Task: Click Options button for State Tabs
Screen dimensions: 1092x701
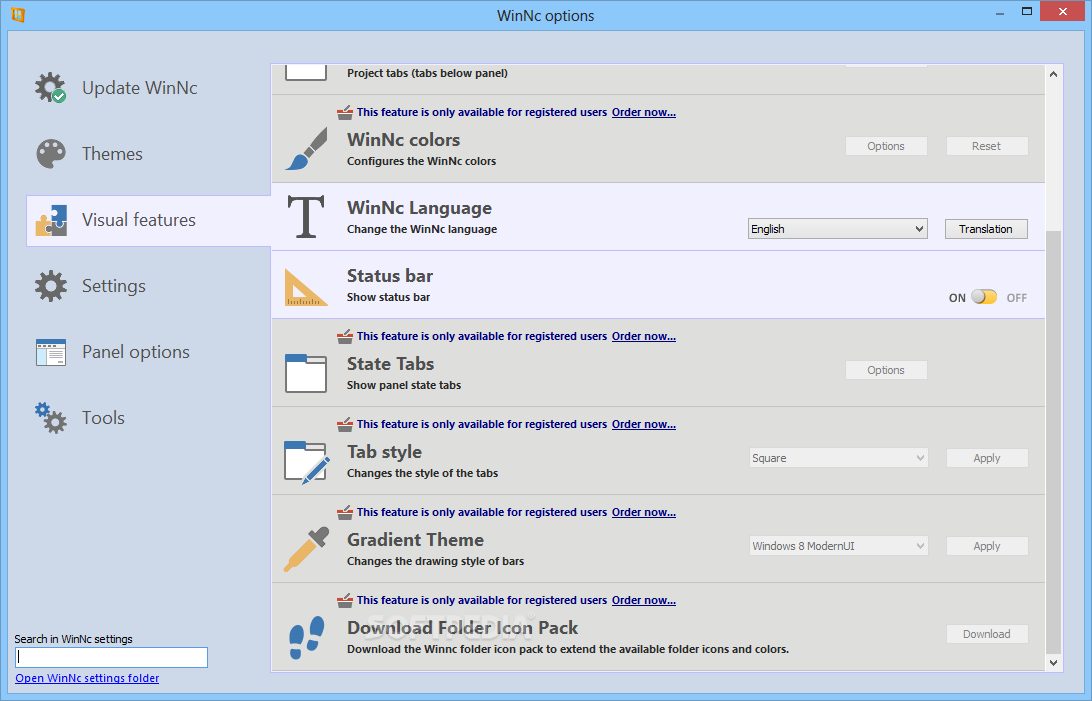Action: (x=886, y=370)
